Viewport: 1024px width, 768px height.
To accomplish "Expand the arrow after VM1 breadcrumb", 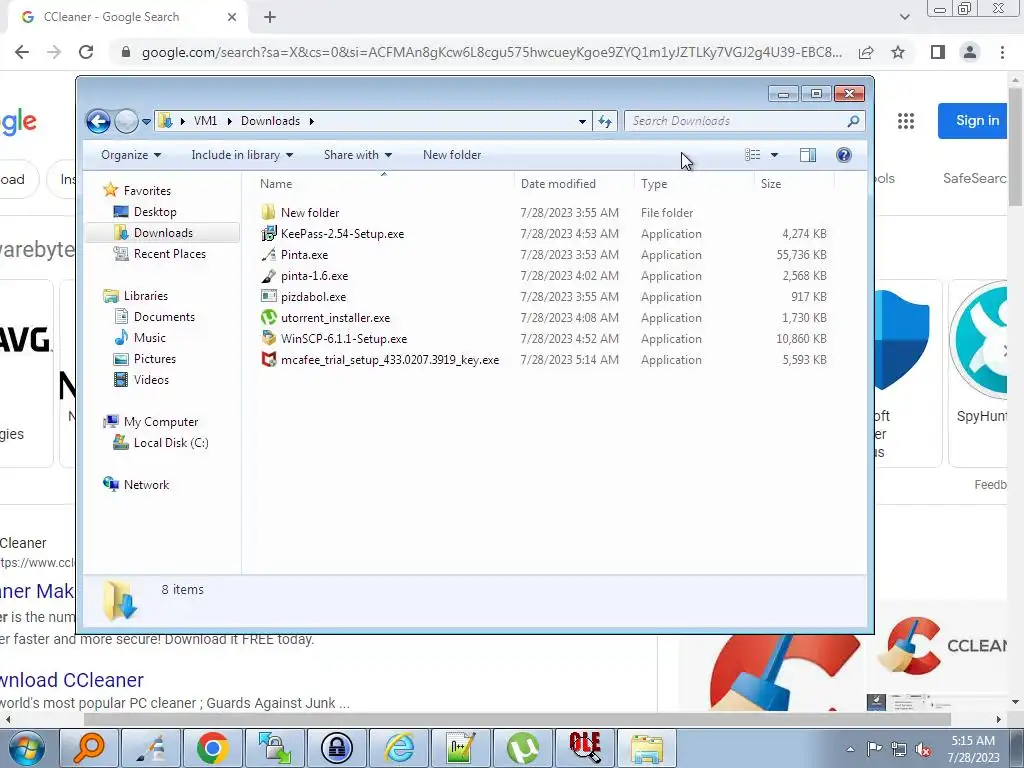I will [x=229, y=121].
